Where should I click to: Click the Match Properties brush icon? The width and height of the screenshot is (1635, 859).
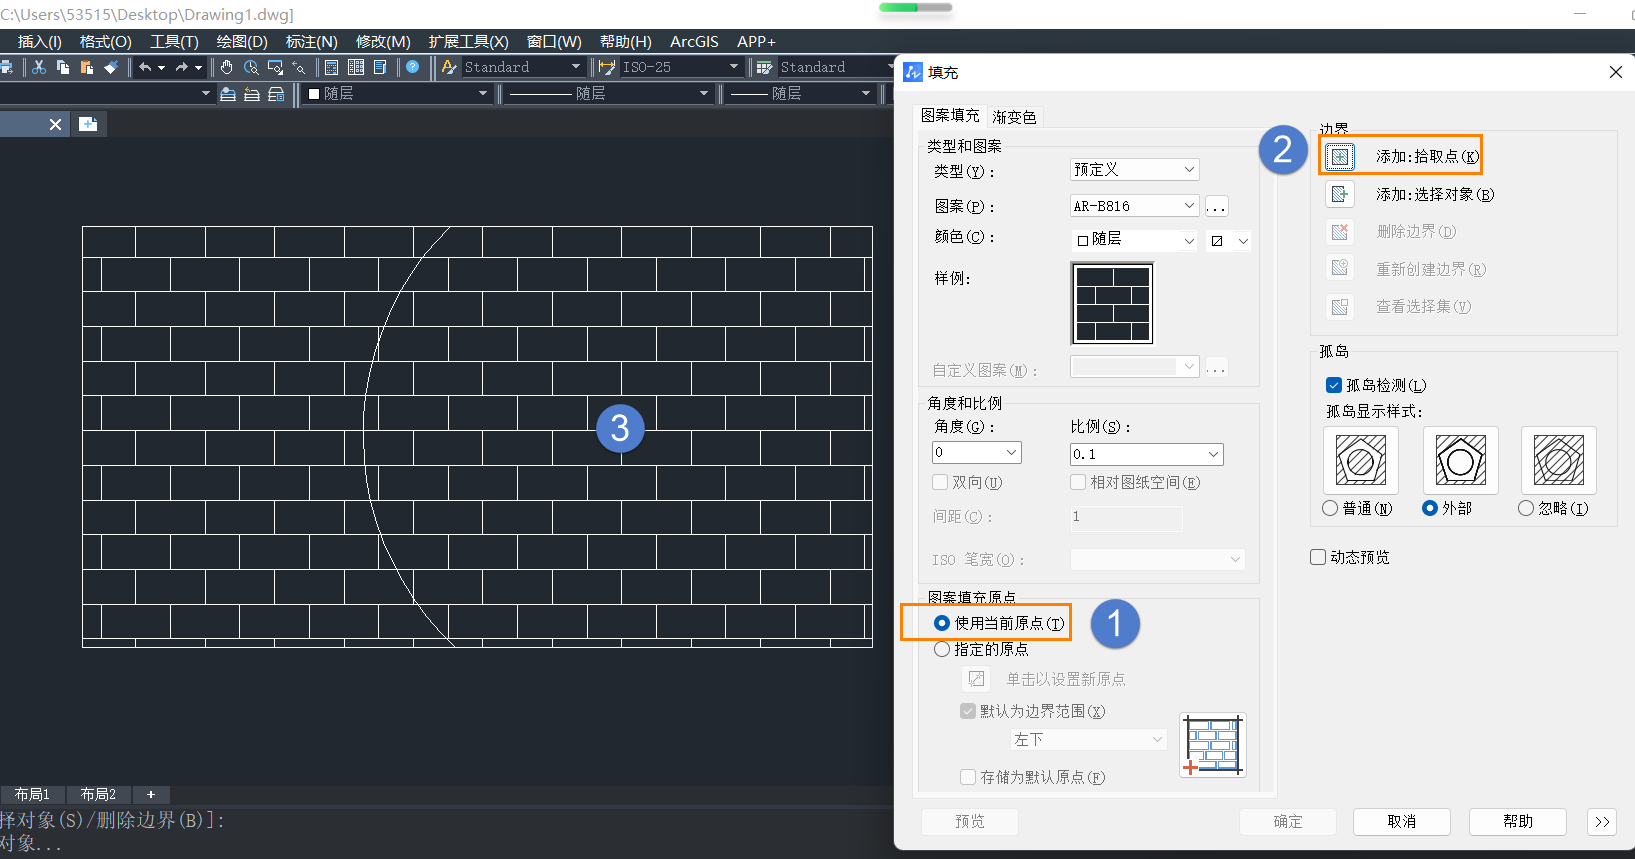click(x=111, y=67)
